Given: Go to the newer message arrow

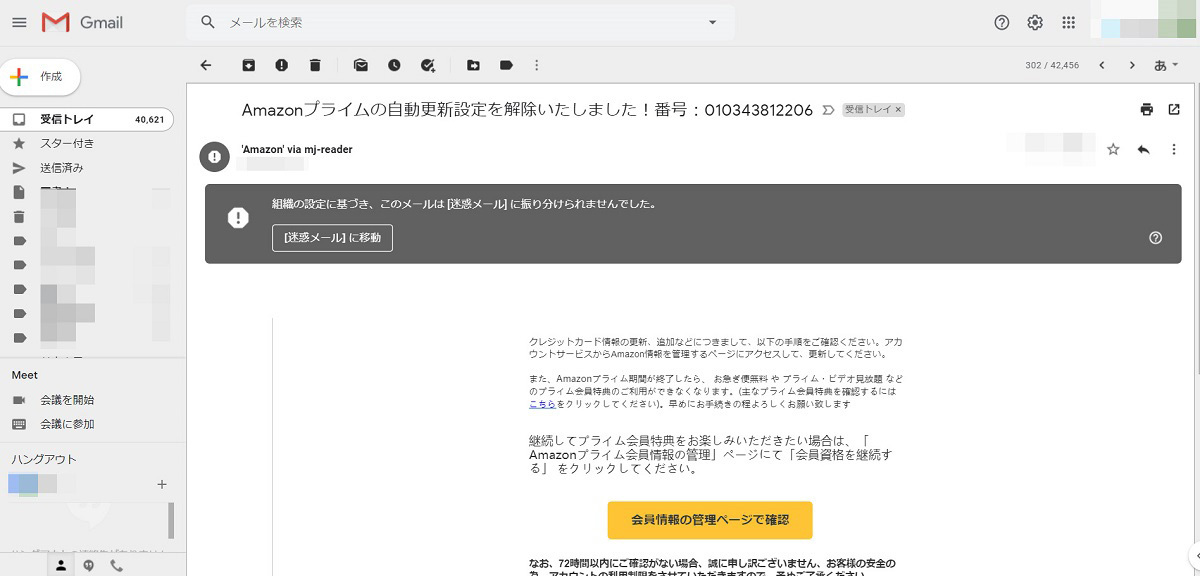Looking at the screenshot, I should [x=1102, y=65].
